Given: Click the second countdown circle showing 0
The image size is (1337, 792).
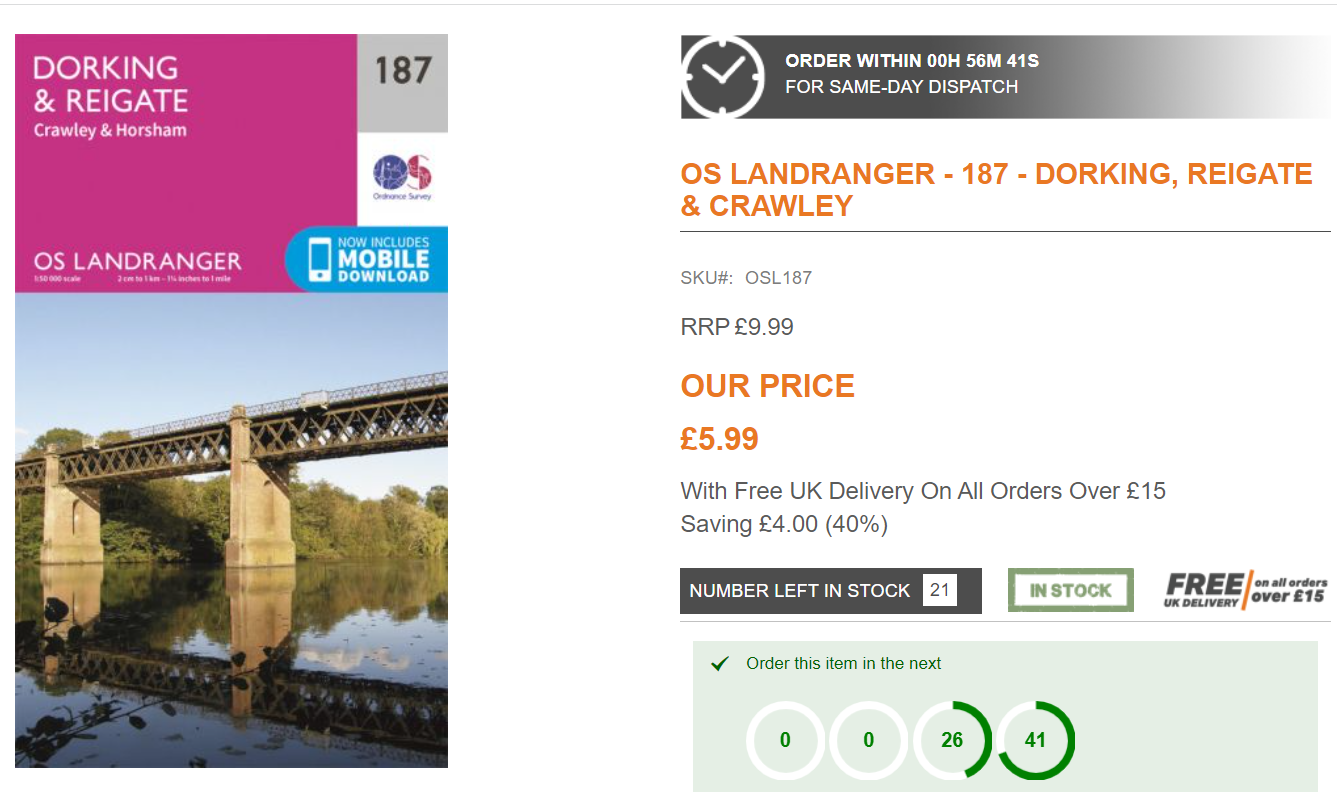Looking at the screenshot, I should 868,740.
